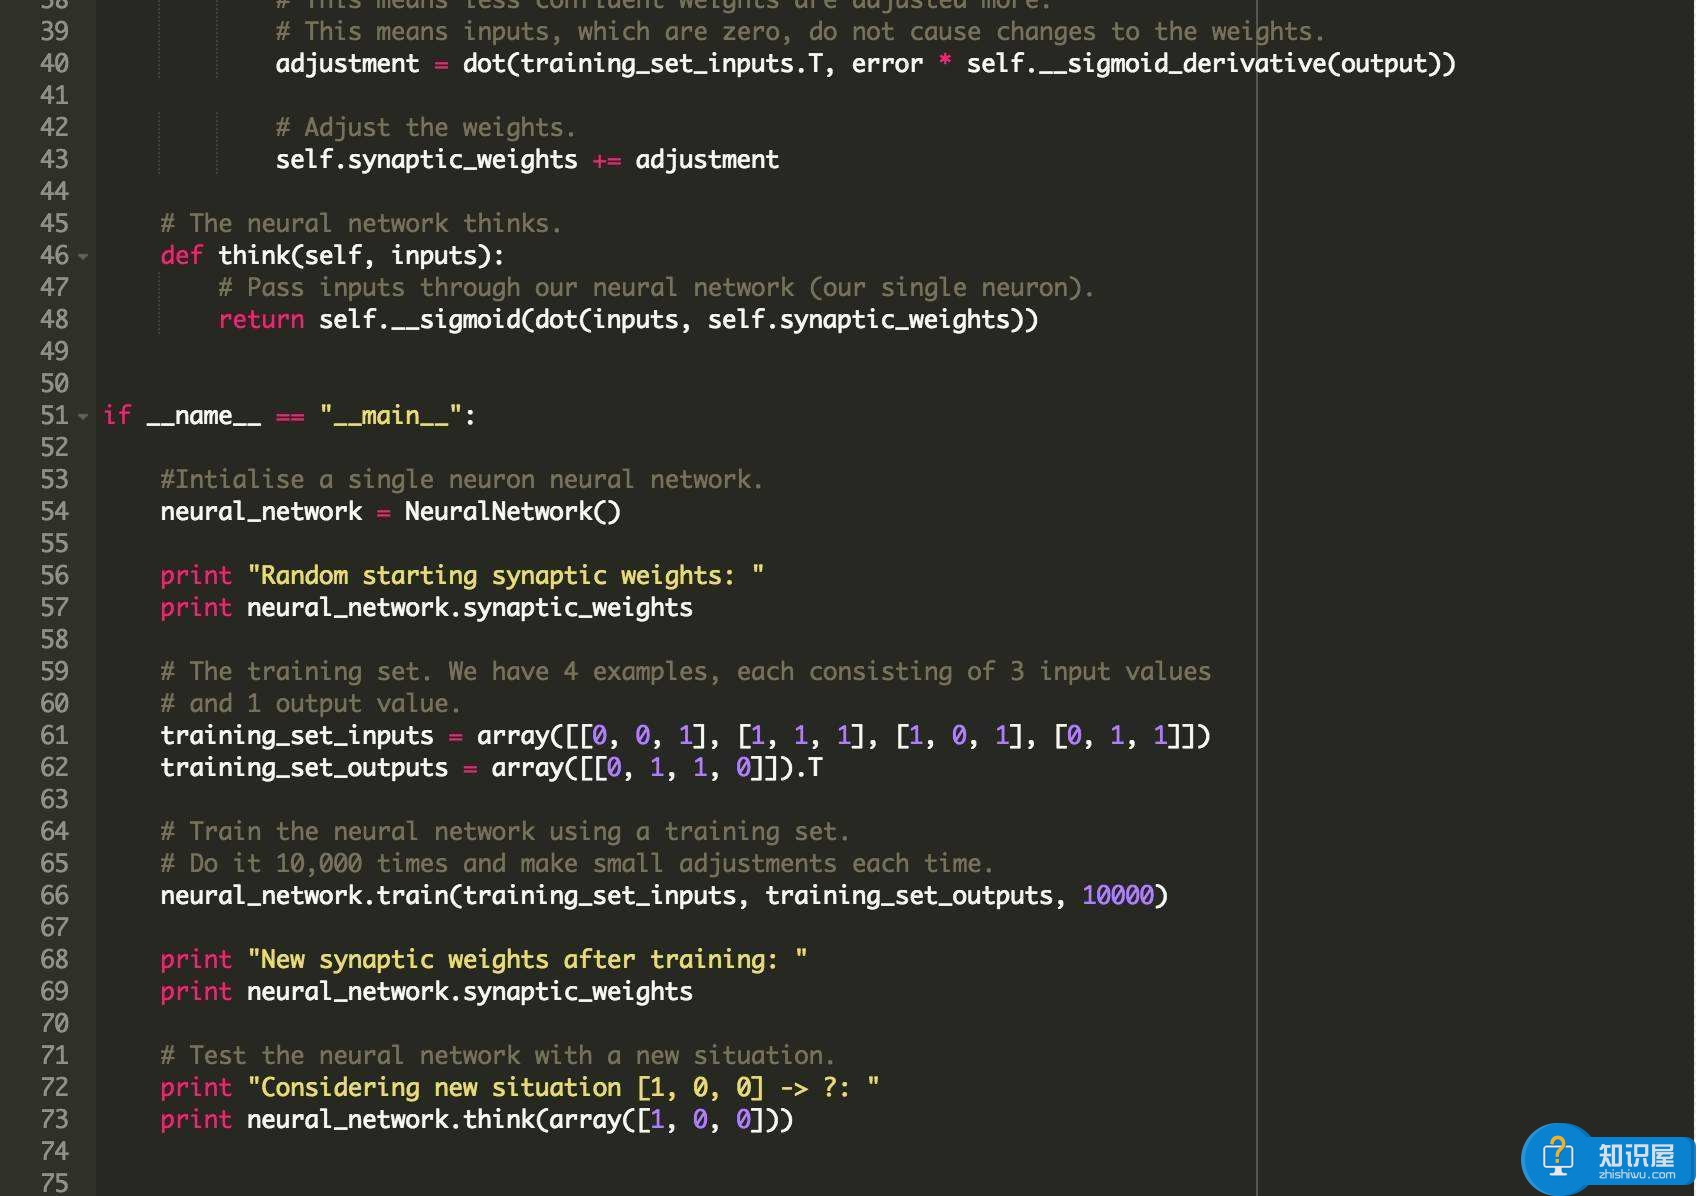Viewport: 1696px width, 1196px height.
Task: Click '__name__' on line 51
Action: 204,415
